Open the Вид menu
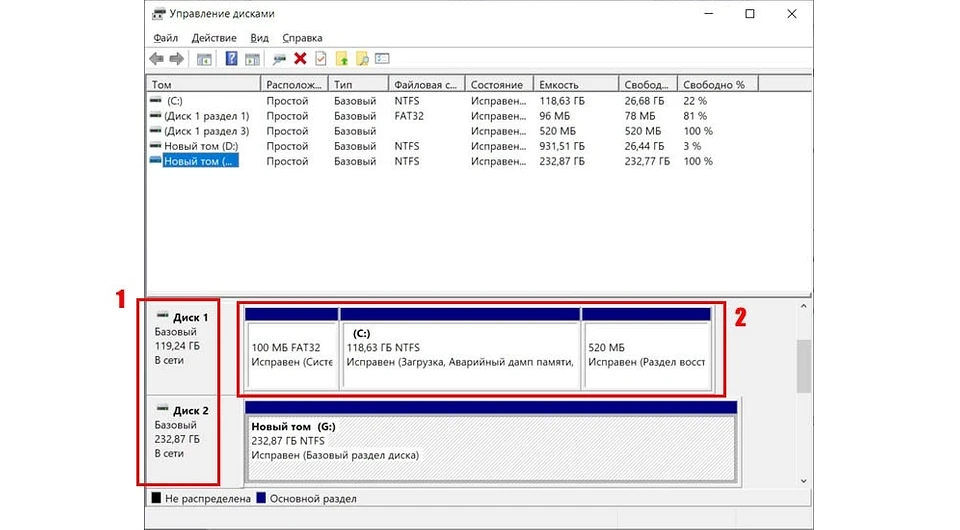This screenshot has height=530, width=960. coord(259,38)
